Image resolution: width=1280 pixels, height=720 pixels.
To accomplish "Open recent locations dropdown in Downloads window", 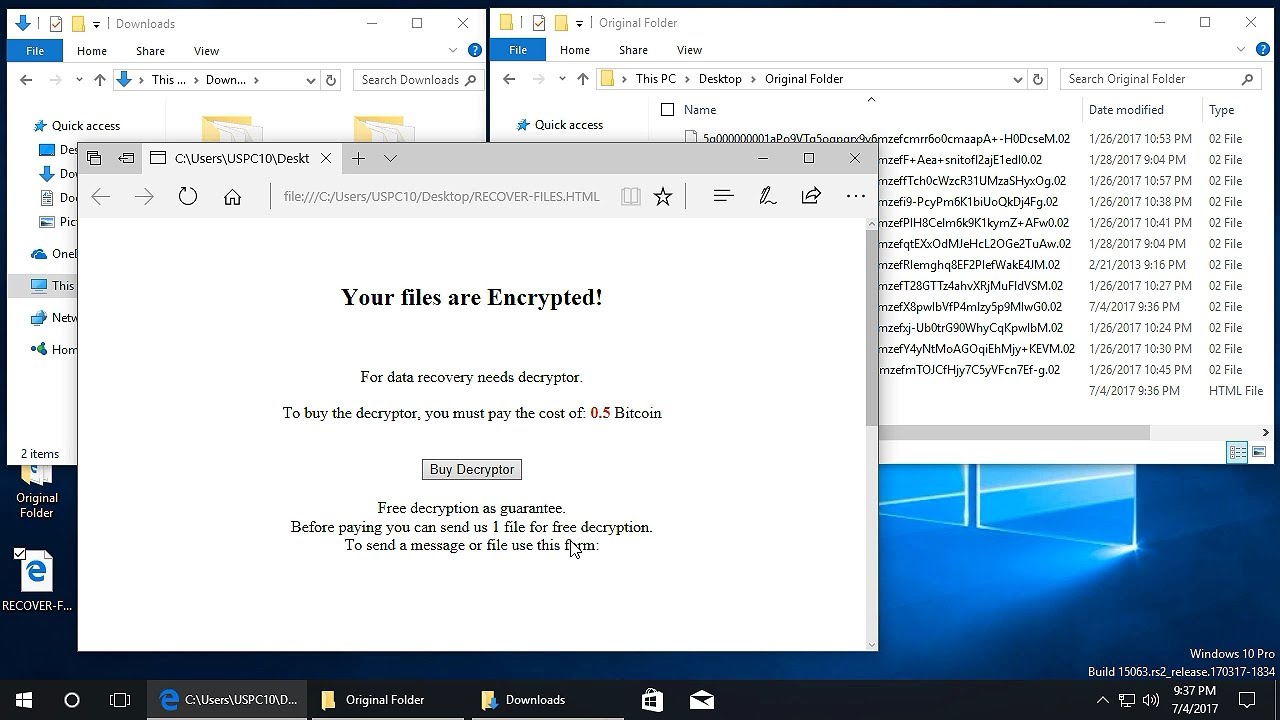I will click(78, 80).
